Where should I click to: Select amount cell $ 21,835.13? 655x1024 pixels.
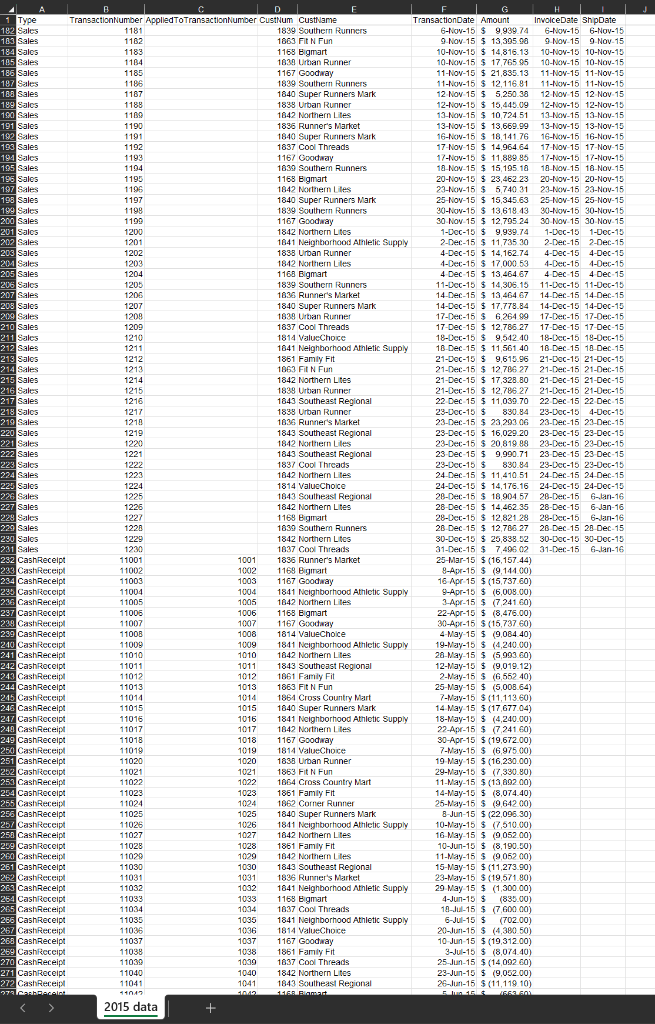coord(505,73)
